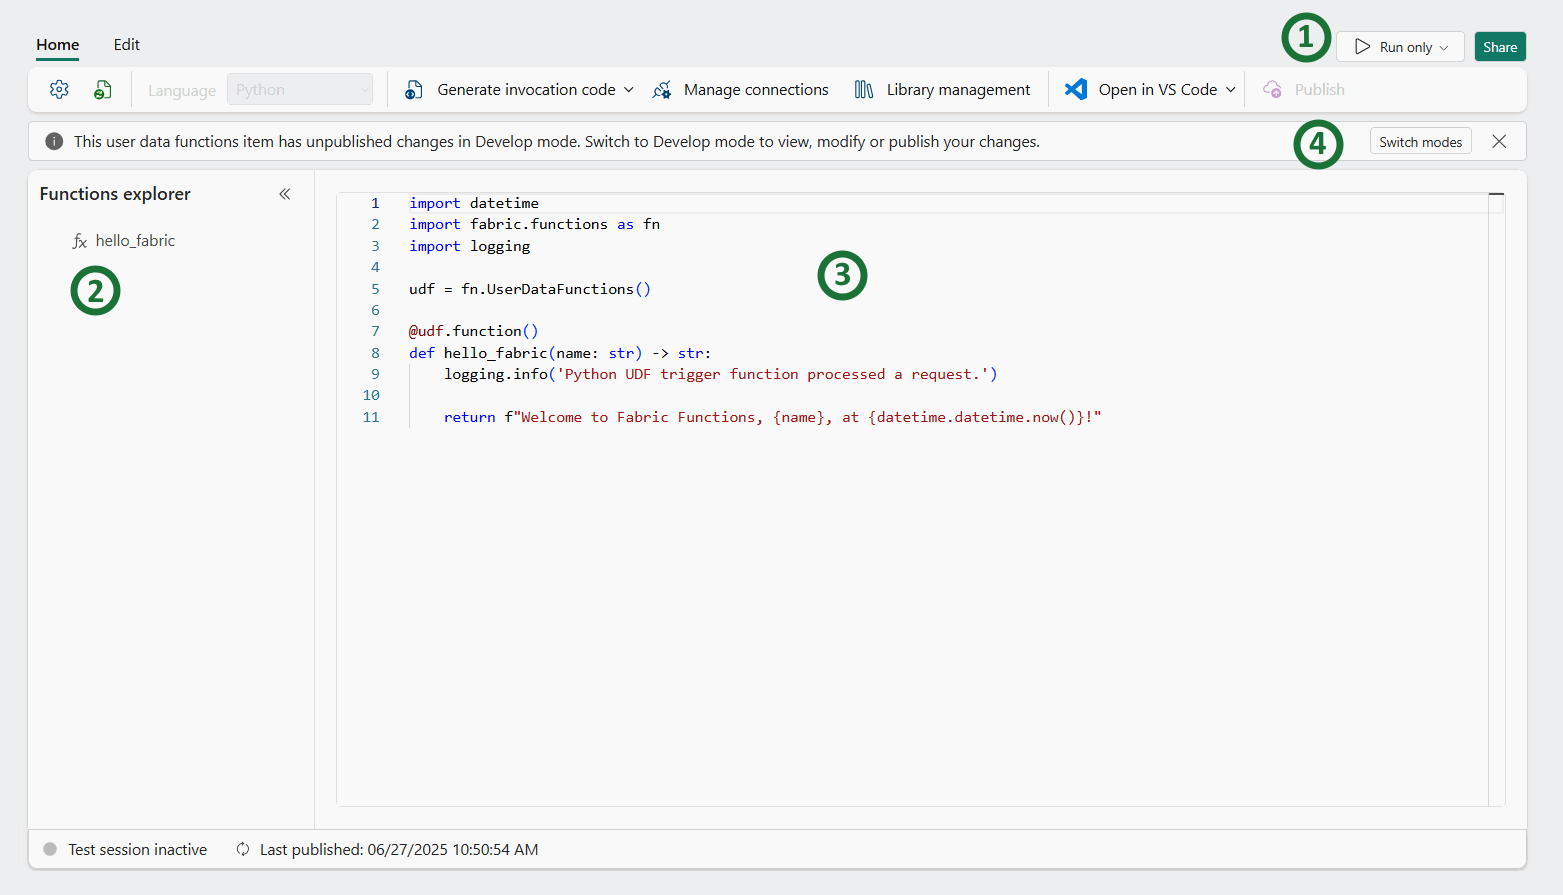The height and width of the screenshot is (895, 1563).
Task: Click the Generate invocation code icon
Action: 414,90
